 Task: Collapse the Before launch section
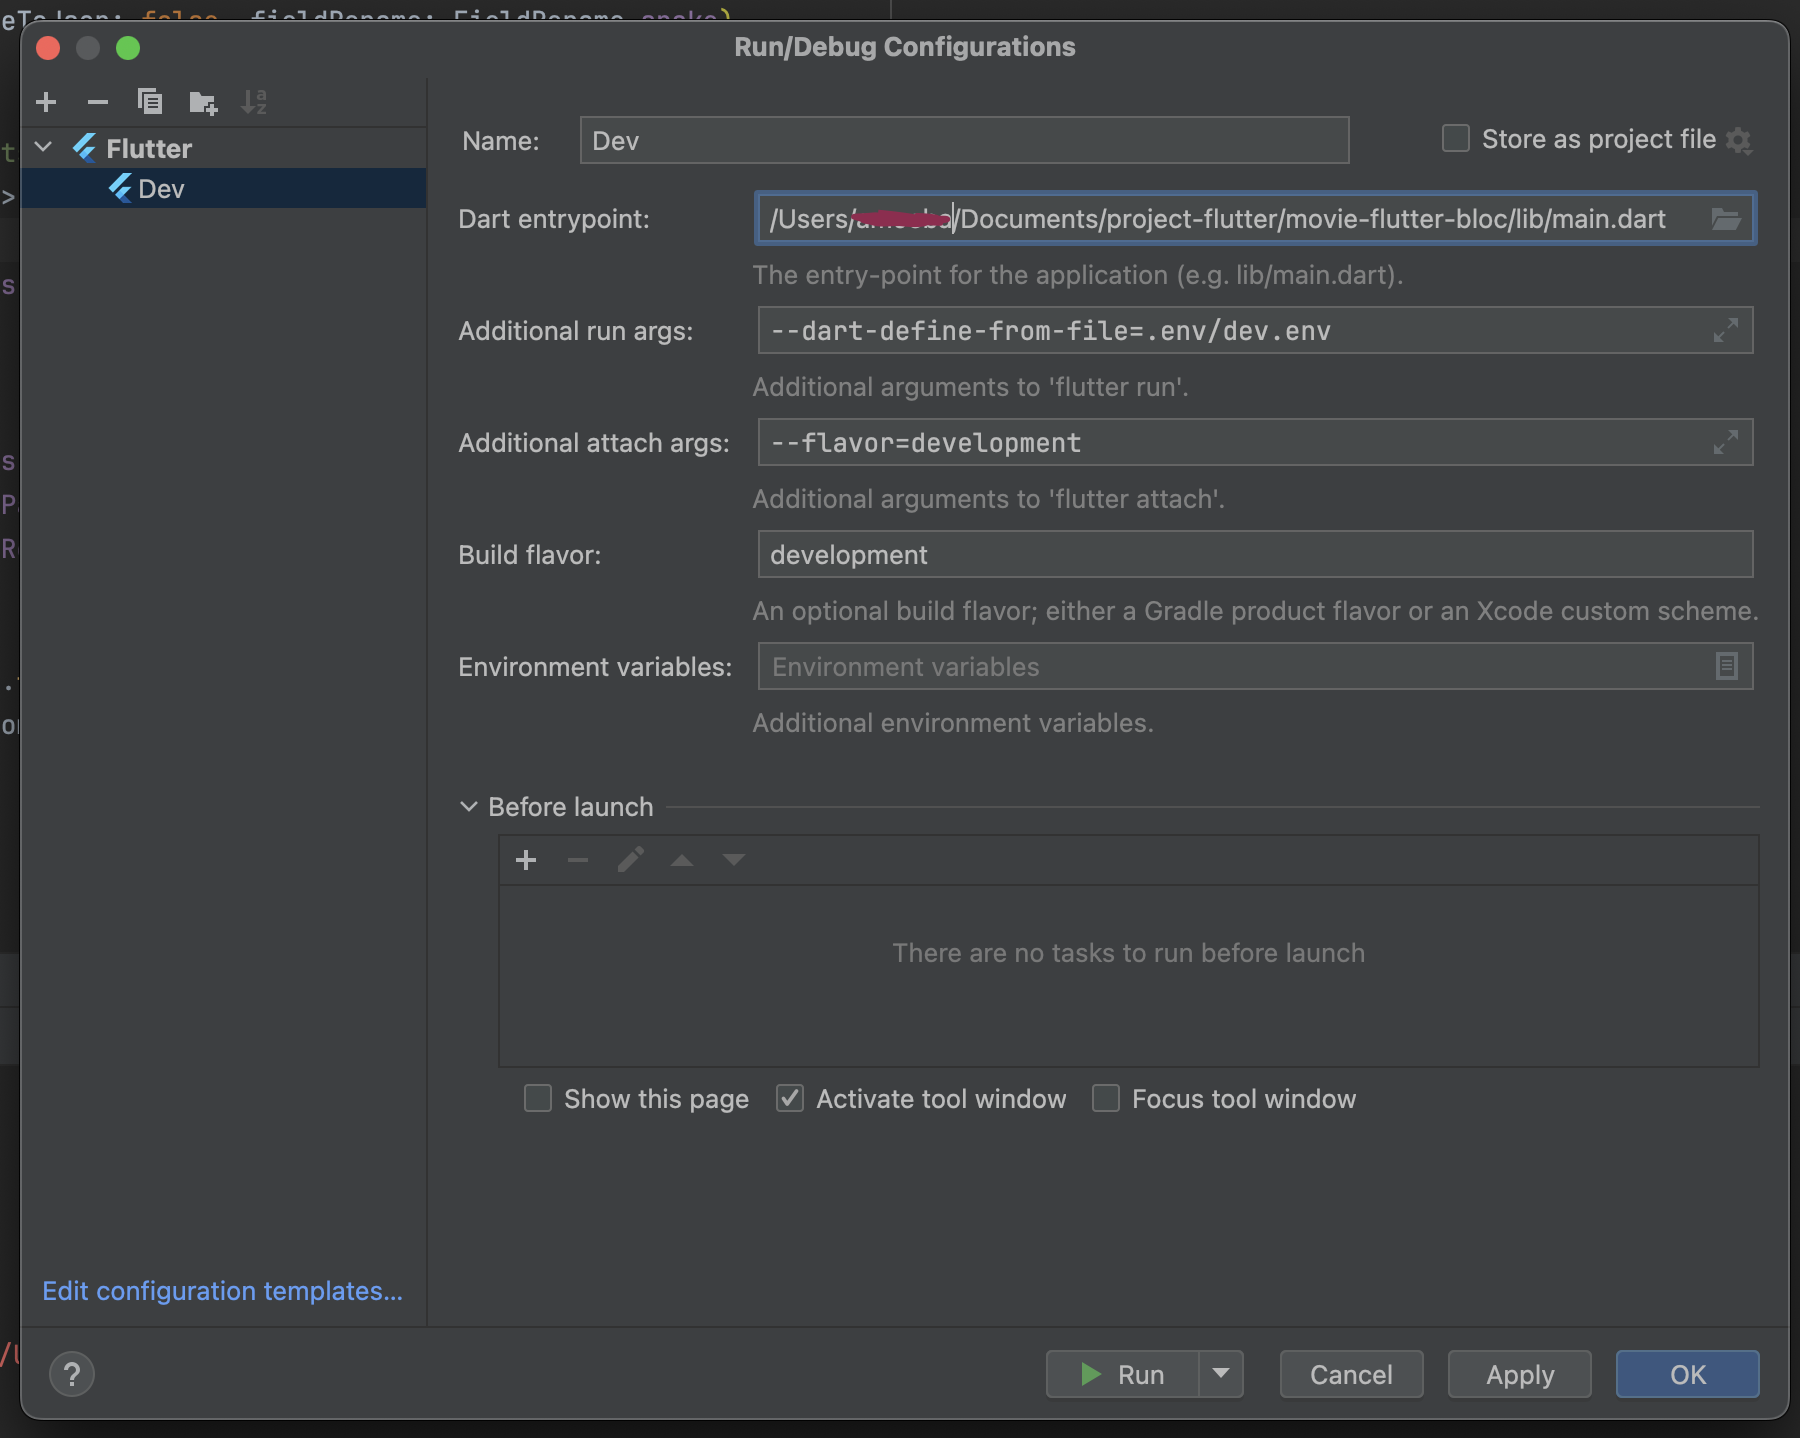pos(468,806)
